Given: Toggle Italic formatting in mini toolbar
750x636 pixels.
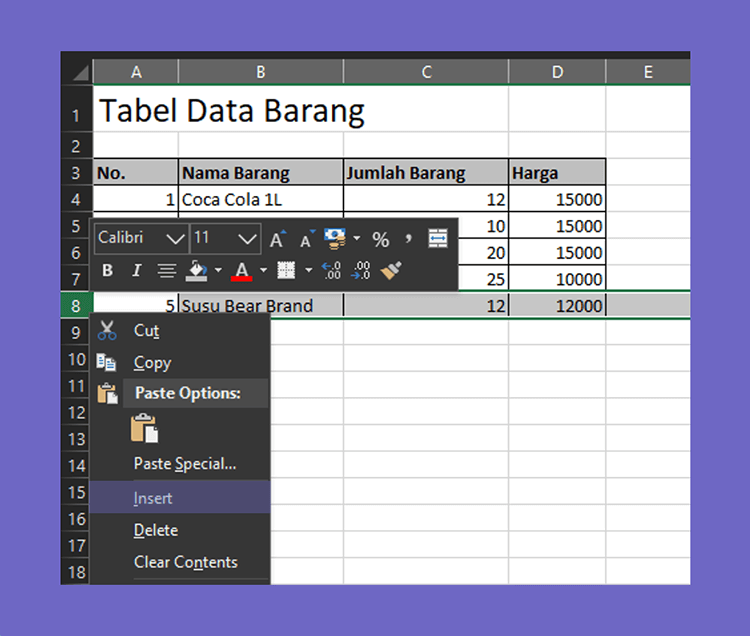Looking at the screenshot, I should [x=137, y=270].
